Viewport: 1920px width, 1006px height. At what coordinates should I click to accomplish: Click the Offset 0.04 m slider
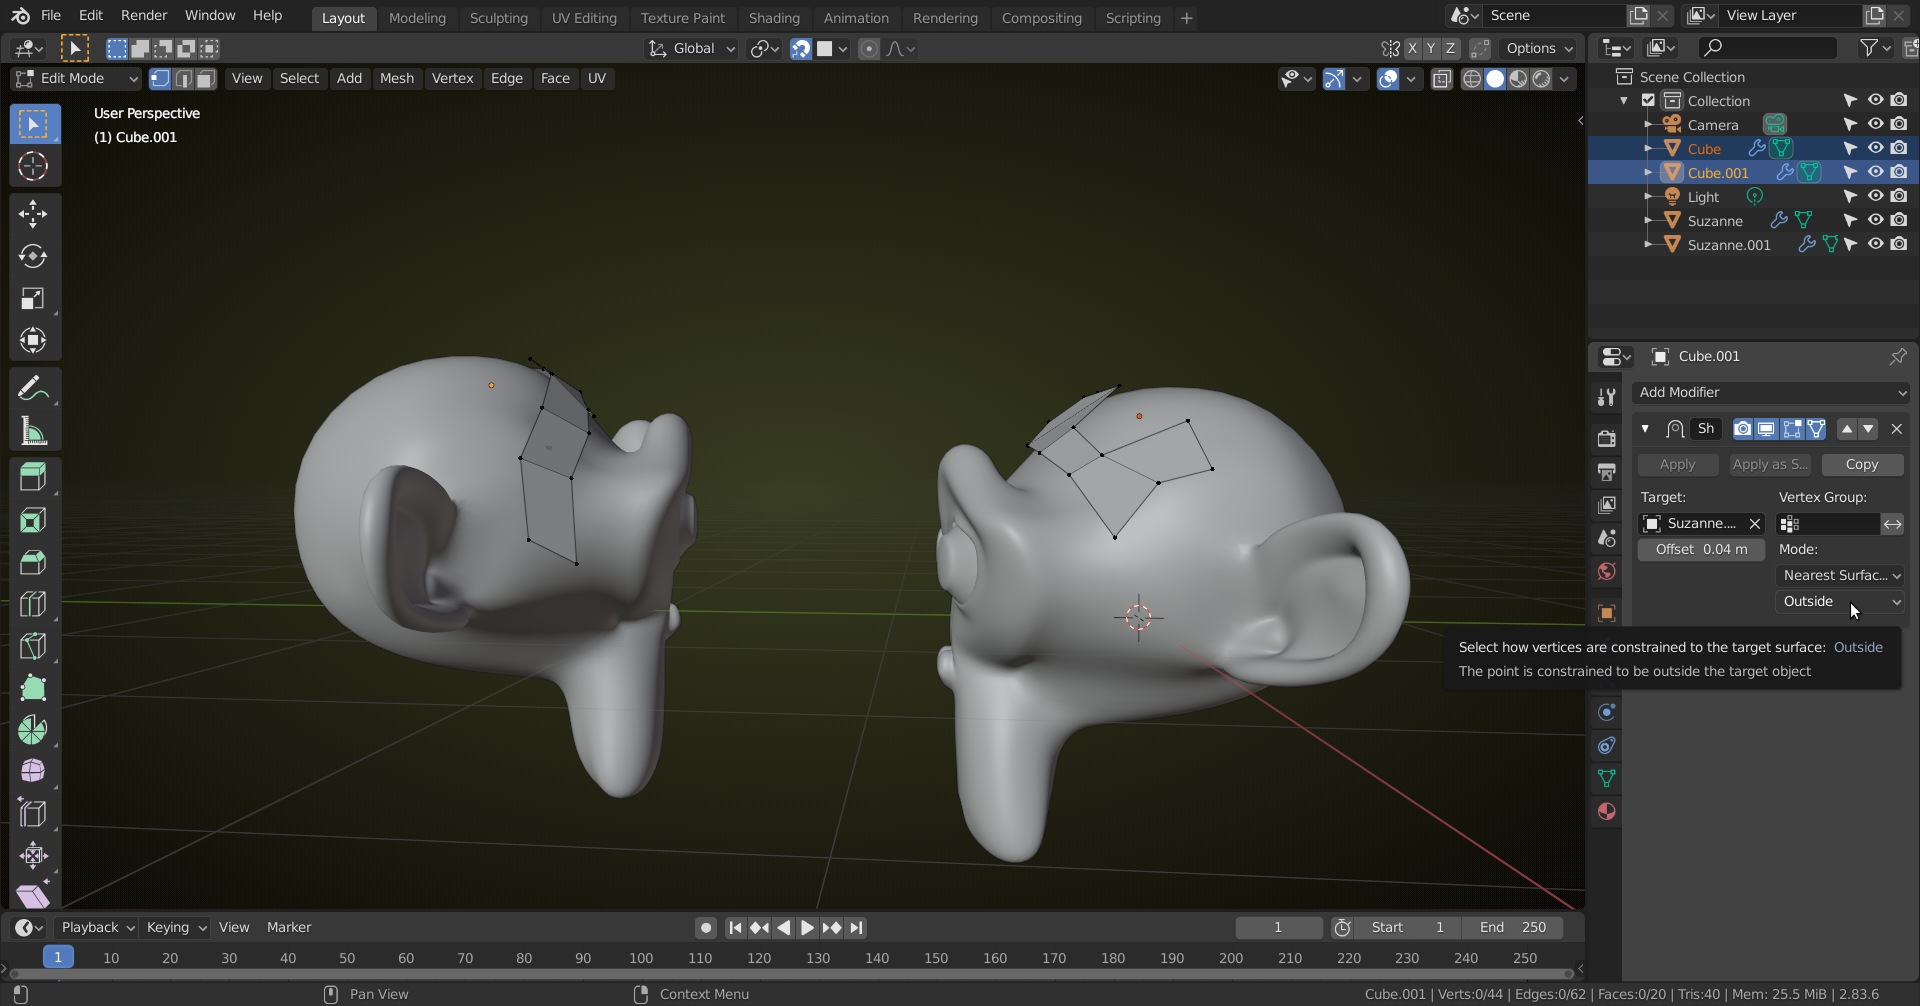(1701, 549)
